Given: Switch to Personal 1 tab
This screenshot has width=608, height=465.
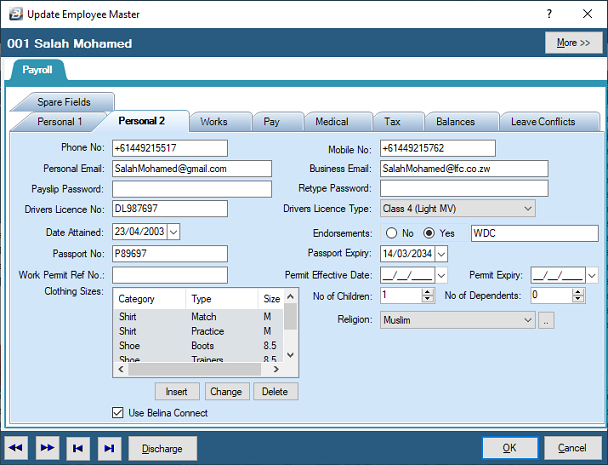Looking at the screenshot, I should pyautogui.click(x=59, y=122).
